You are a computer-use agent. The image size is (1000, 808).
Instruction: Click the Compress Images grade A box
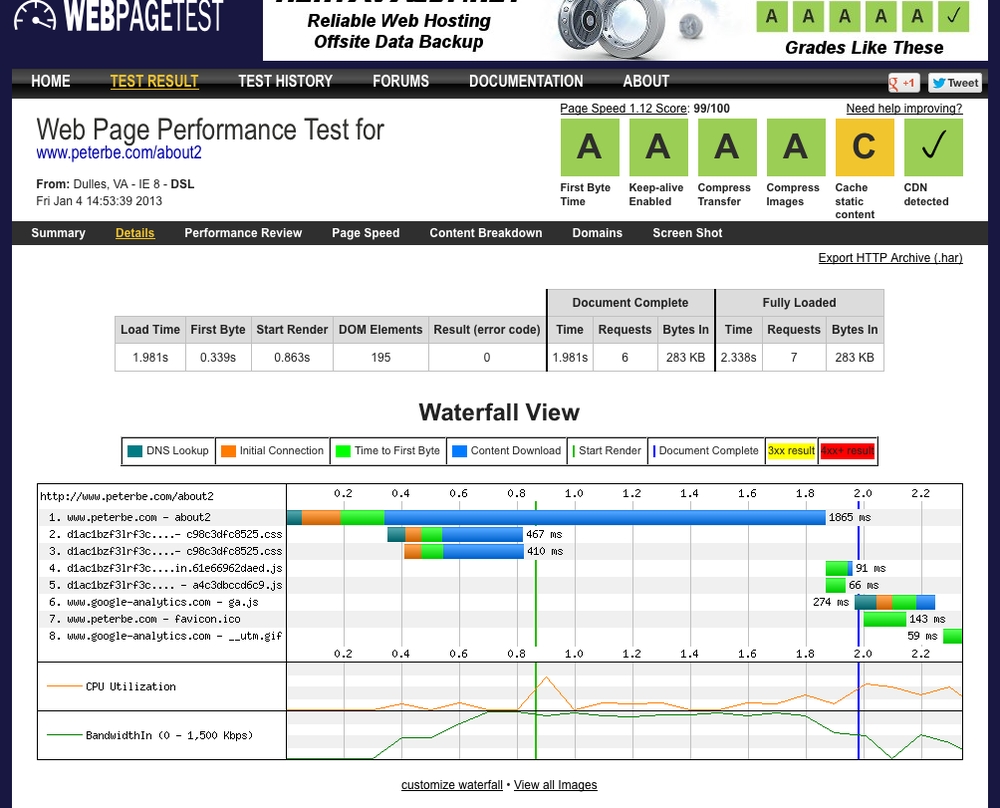795,148
